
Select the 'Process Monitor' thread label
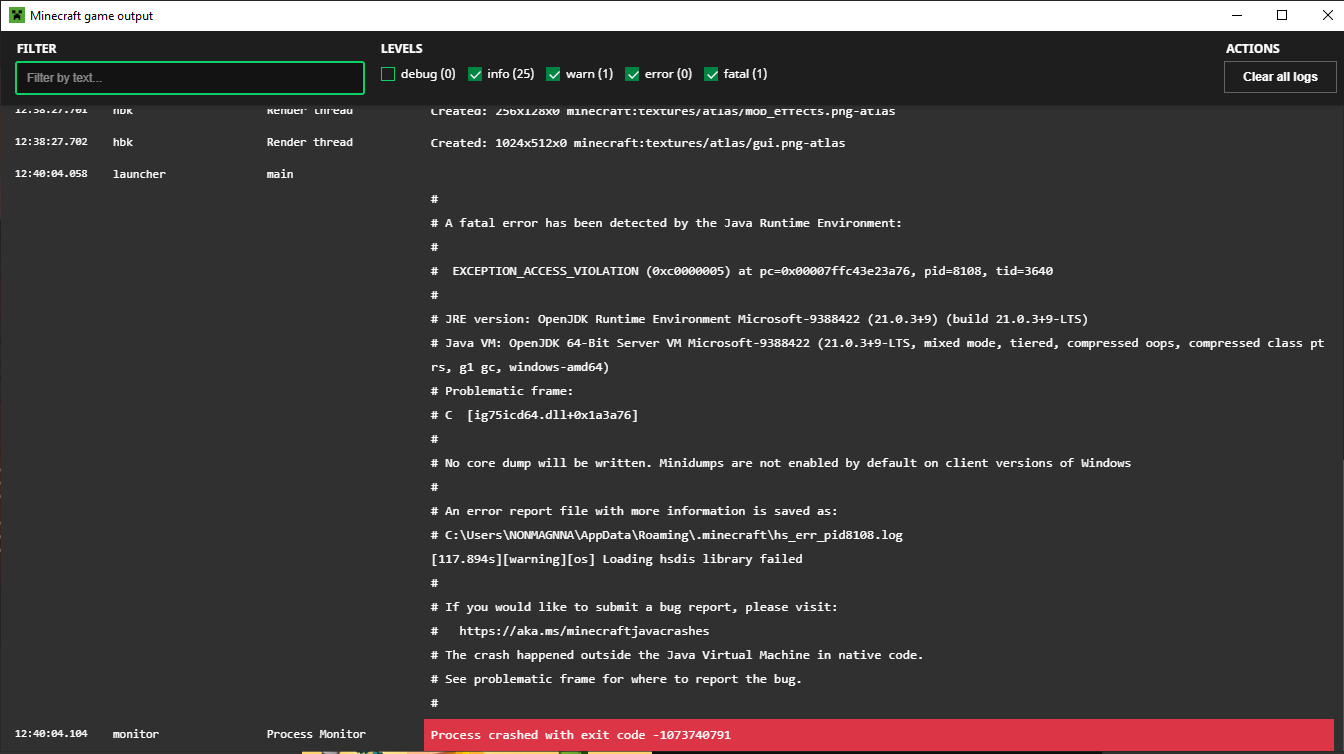click(316, 734)
